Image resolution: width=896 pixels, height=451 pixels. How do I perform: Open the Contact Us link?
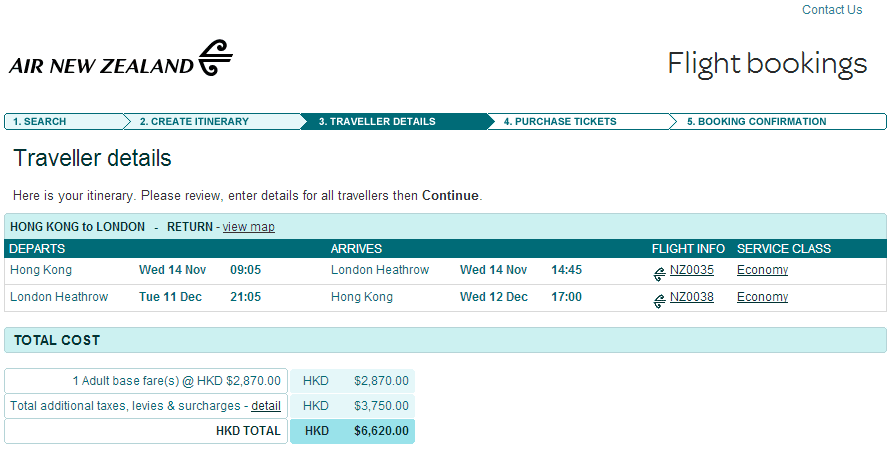pyautogui.click(x=831, y=10)
